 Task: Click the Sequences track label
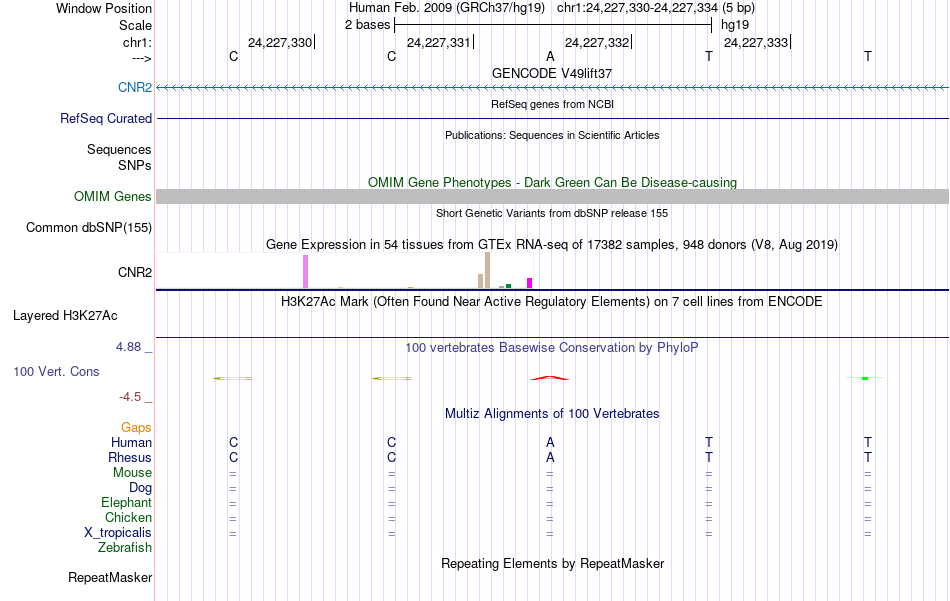tap(119, 150)
